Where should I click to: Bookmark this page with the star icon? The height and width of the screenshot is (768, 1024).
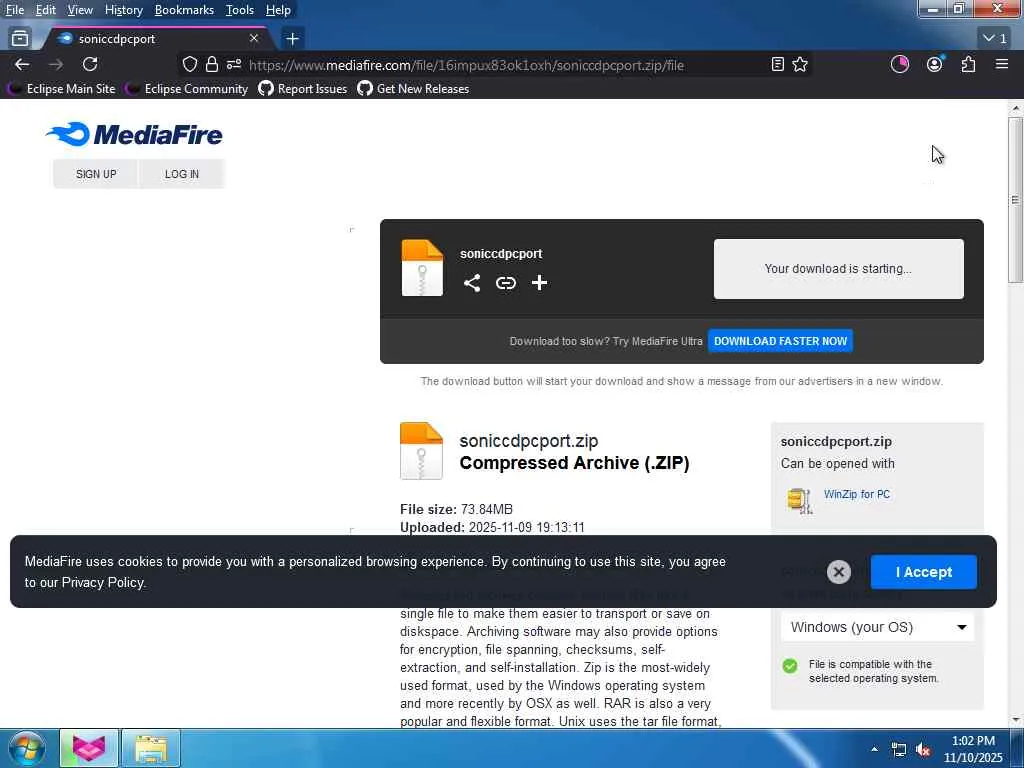[x=800, y=64]
